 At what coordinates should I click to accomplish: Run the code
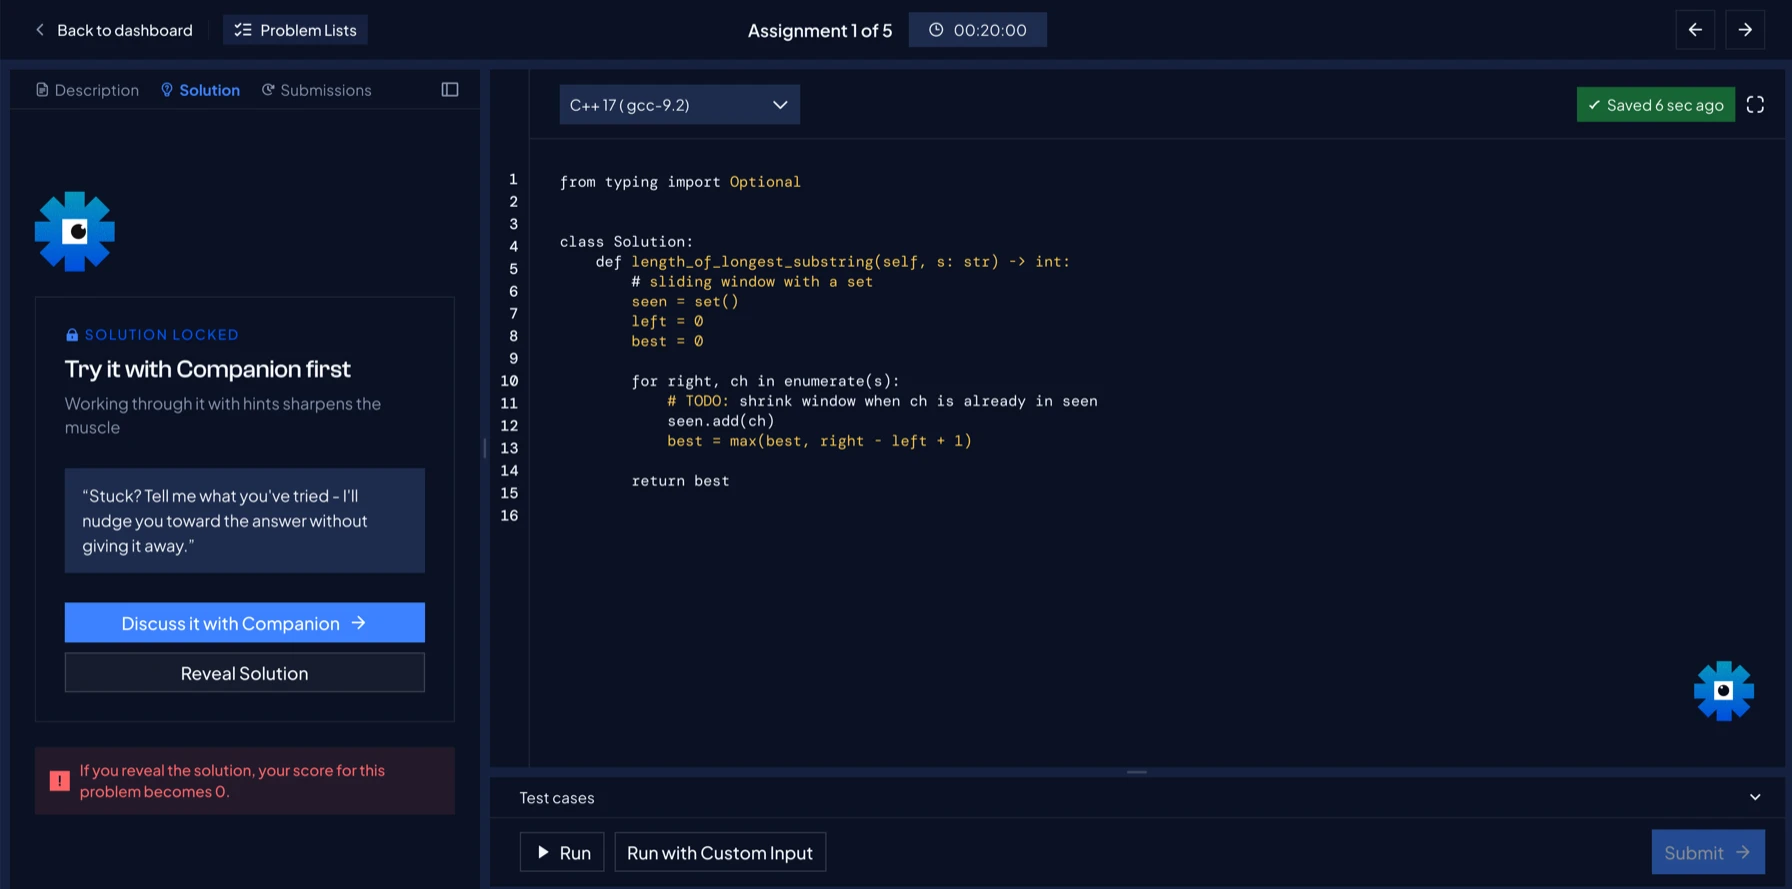click(x=562, y=852)
